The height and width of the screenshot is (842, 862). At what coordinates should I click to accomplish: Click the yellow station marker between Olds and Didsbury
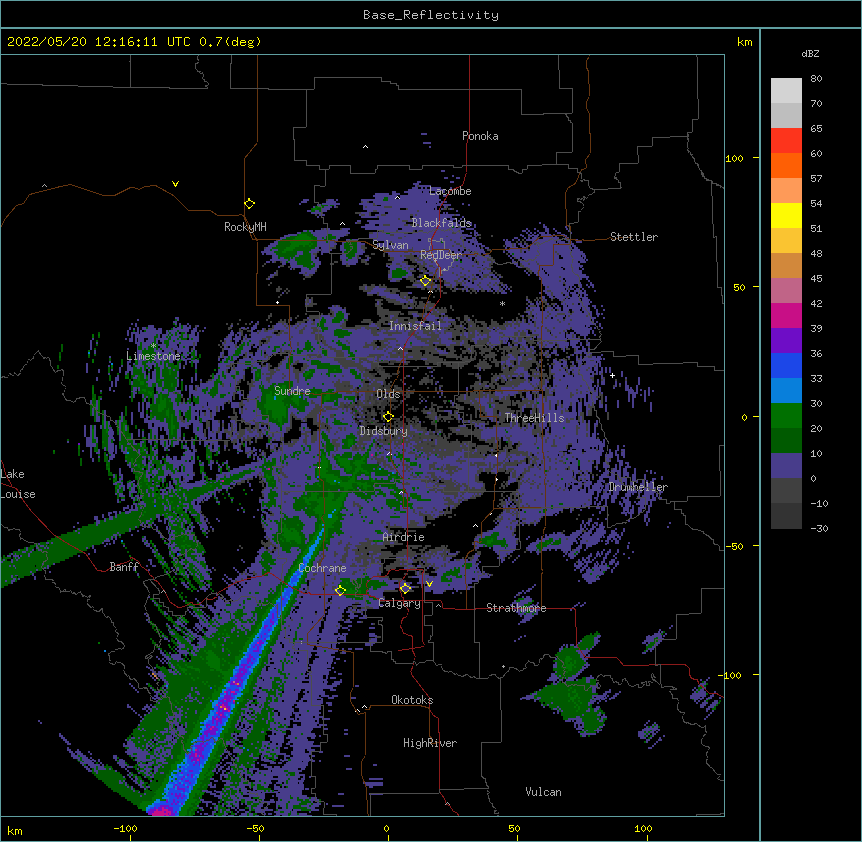[388, 416]
